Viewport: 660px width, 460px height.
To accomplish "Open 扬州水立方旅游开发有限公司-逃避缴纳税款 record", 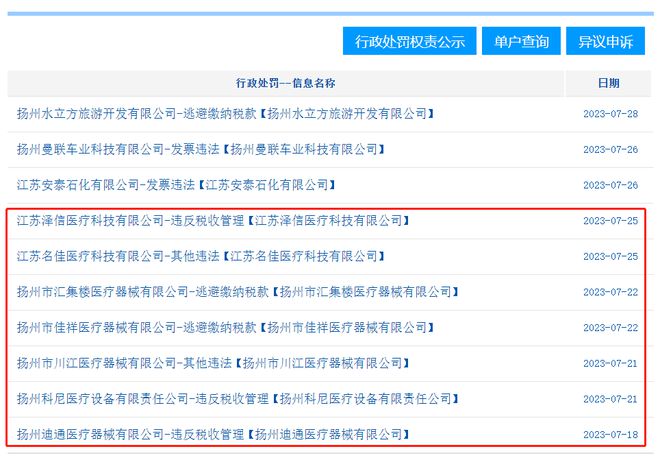I will 225,114.
